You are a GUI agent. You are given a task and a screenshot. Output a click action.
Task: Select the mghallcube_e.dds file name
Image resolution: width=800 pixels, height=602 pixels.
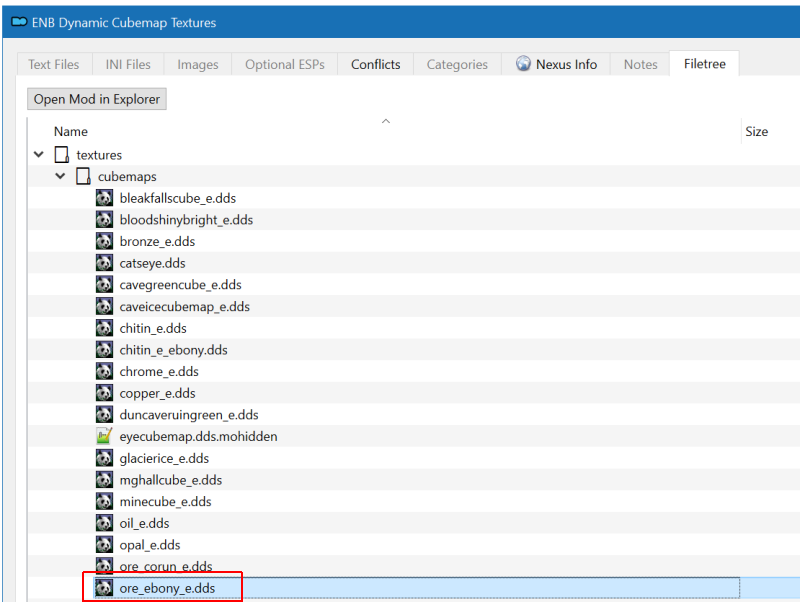(x=171, y=480)
